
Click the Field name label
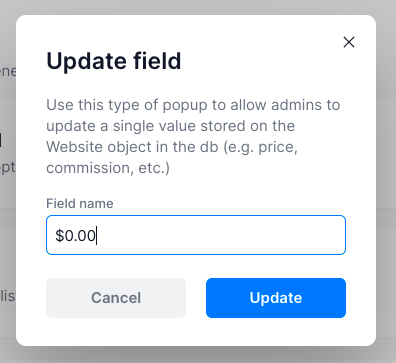pos(80,203)
